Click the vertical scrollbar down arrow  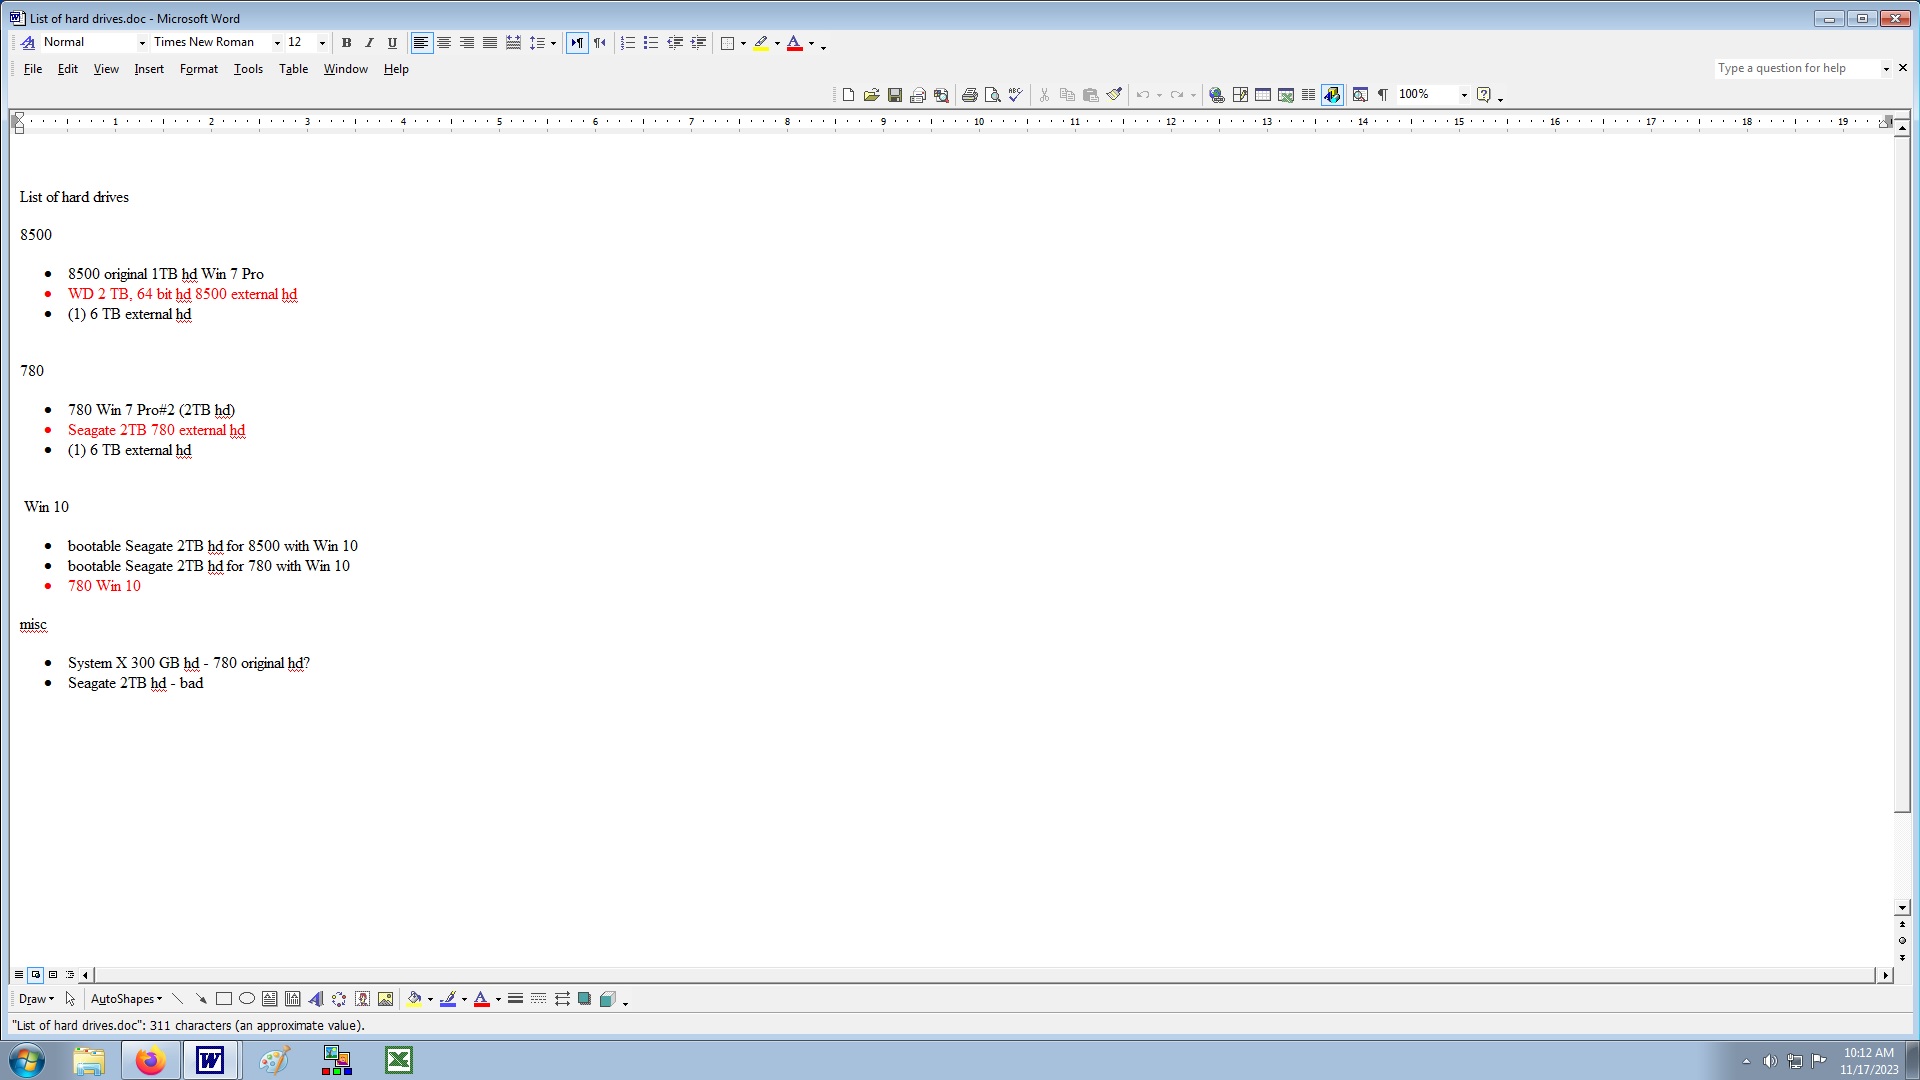click(x=1902, y=908)
